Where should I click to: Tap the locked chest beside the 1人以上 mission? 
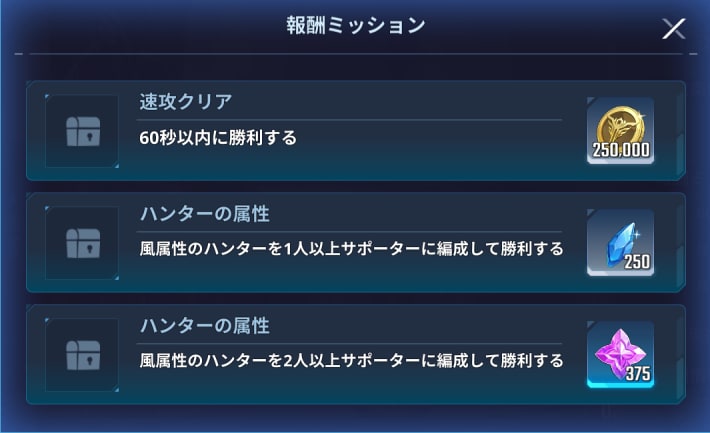pyautogui.click(x=82, y=244)
